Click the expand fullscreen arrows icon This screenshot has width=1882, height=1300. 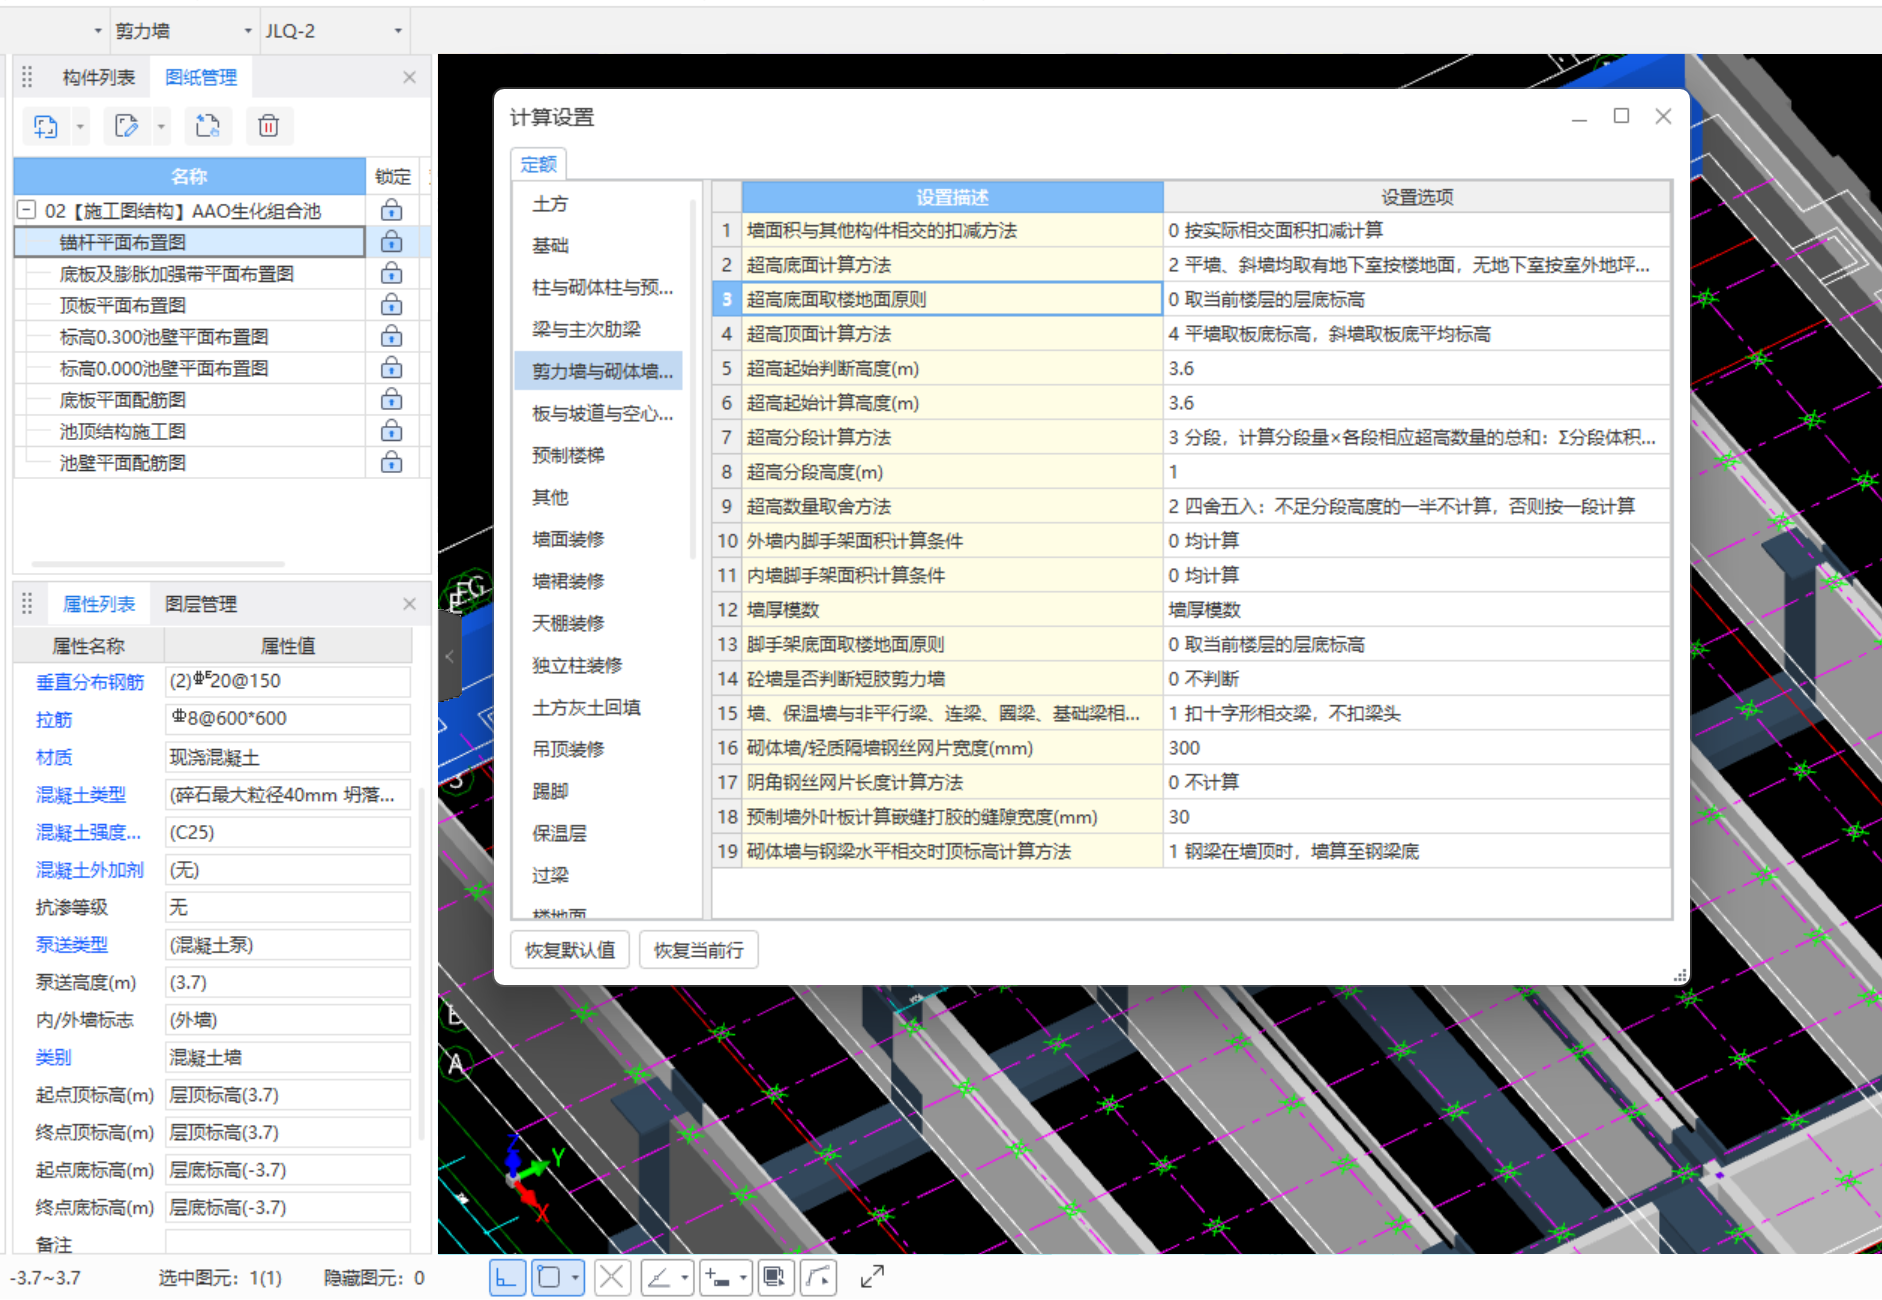pyautogui.click(x=872, y=1277)
